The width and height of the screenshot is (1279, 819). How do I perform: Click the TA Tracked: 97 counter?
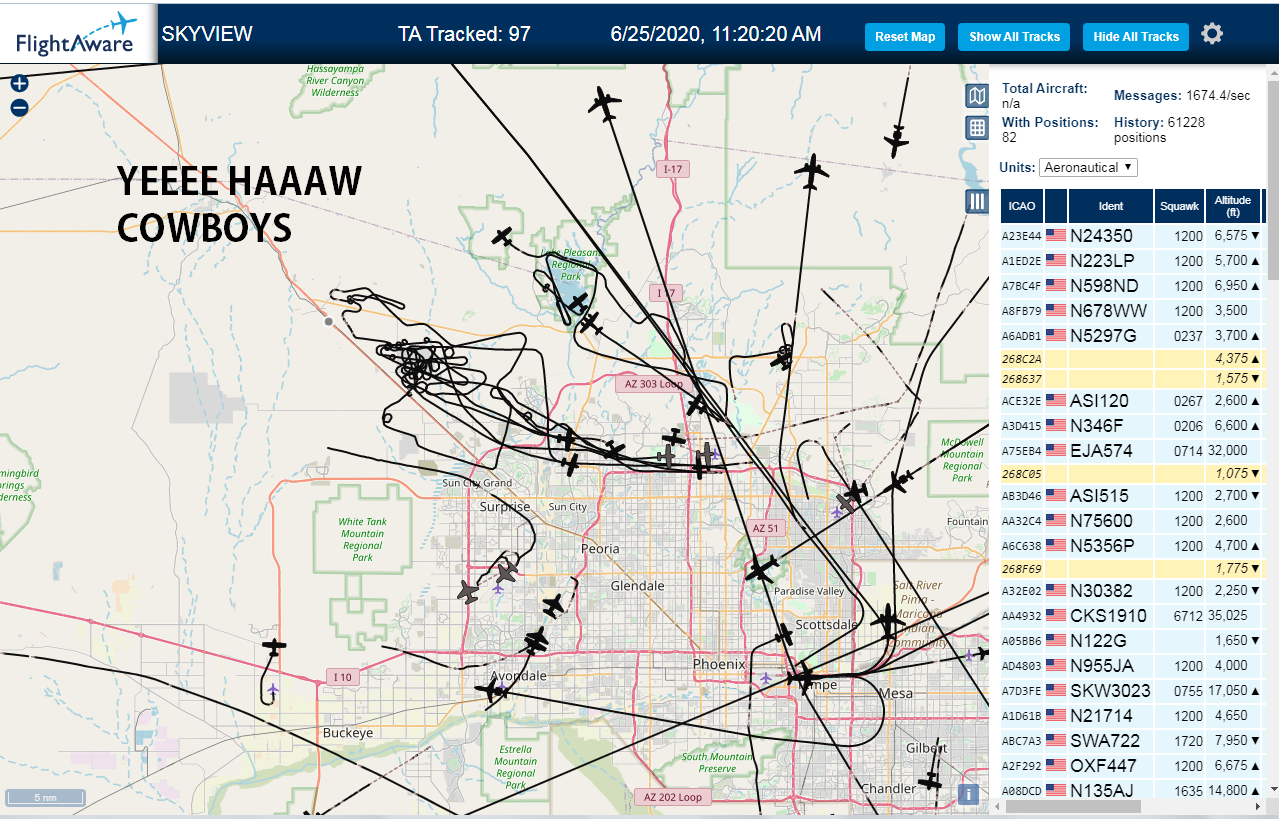click(x=464, y=34)
